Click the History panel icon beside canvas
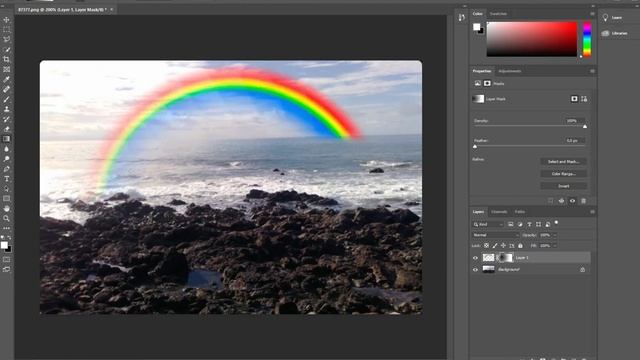Image resolution: width=640 pixels, height=360 pixels. (462, 18)
